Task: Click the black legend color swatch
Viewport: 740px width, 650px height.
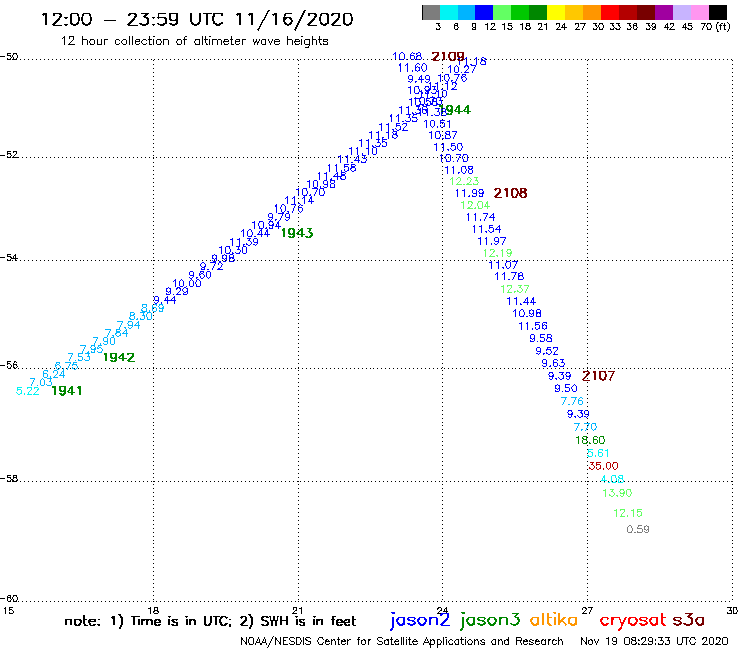Action: click(718, 12)
